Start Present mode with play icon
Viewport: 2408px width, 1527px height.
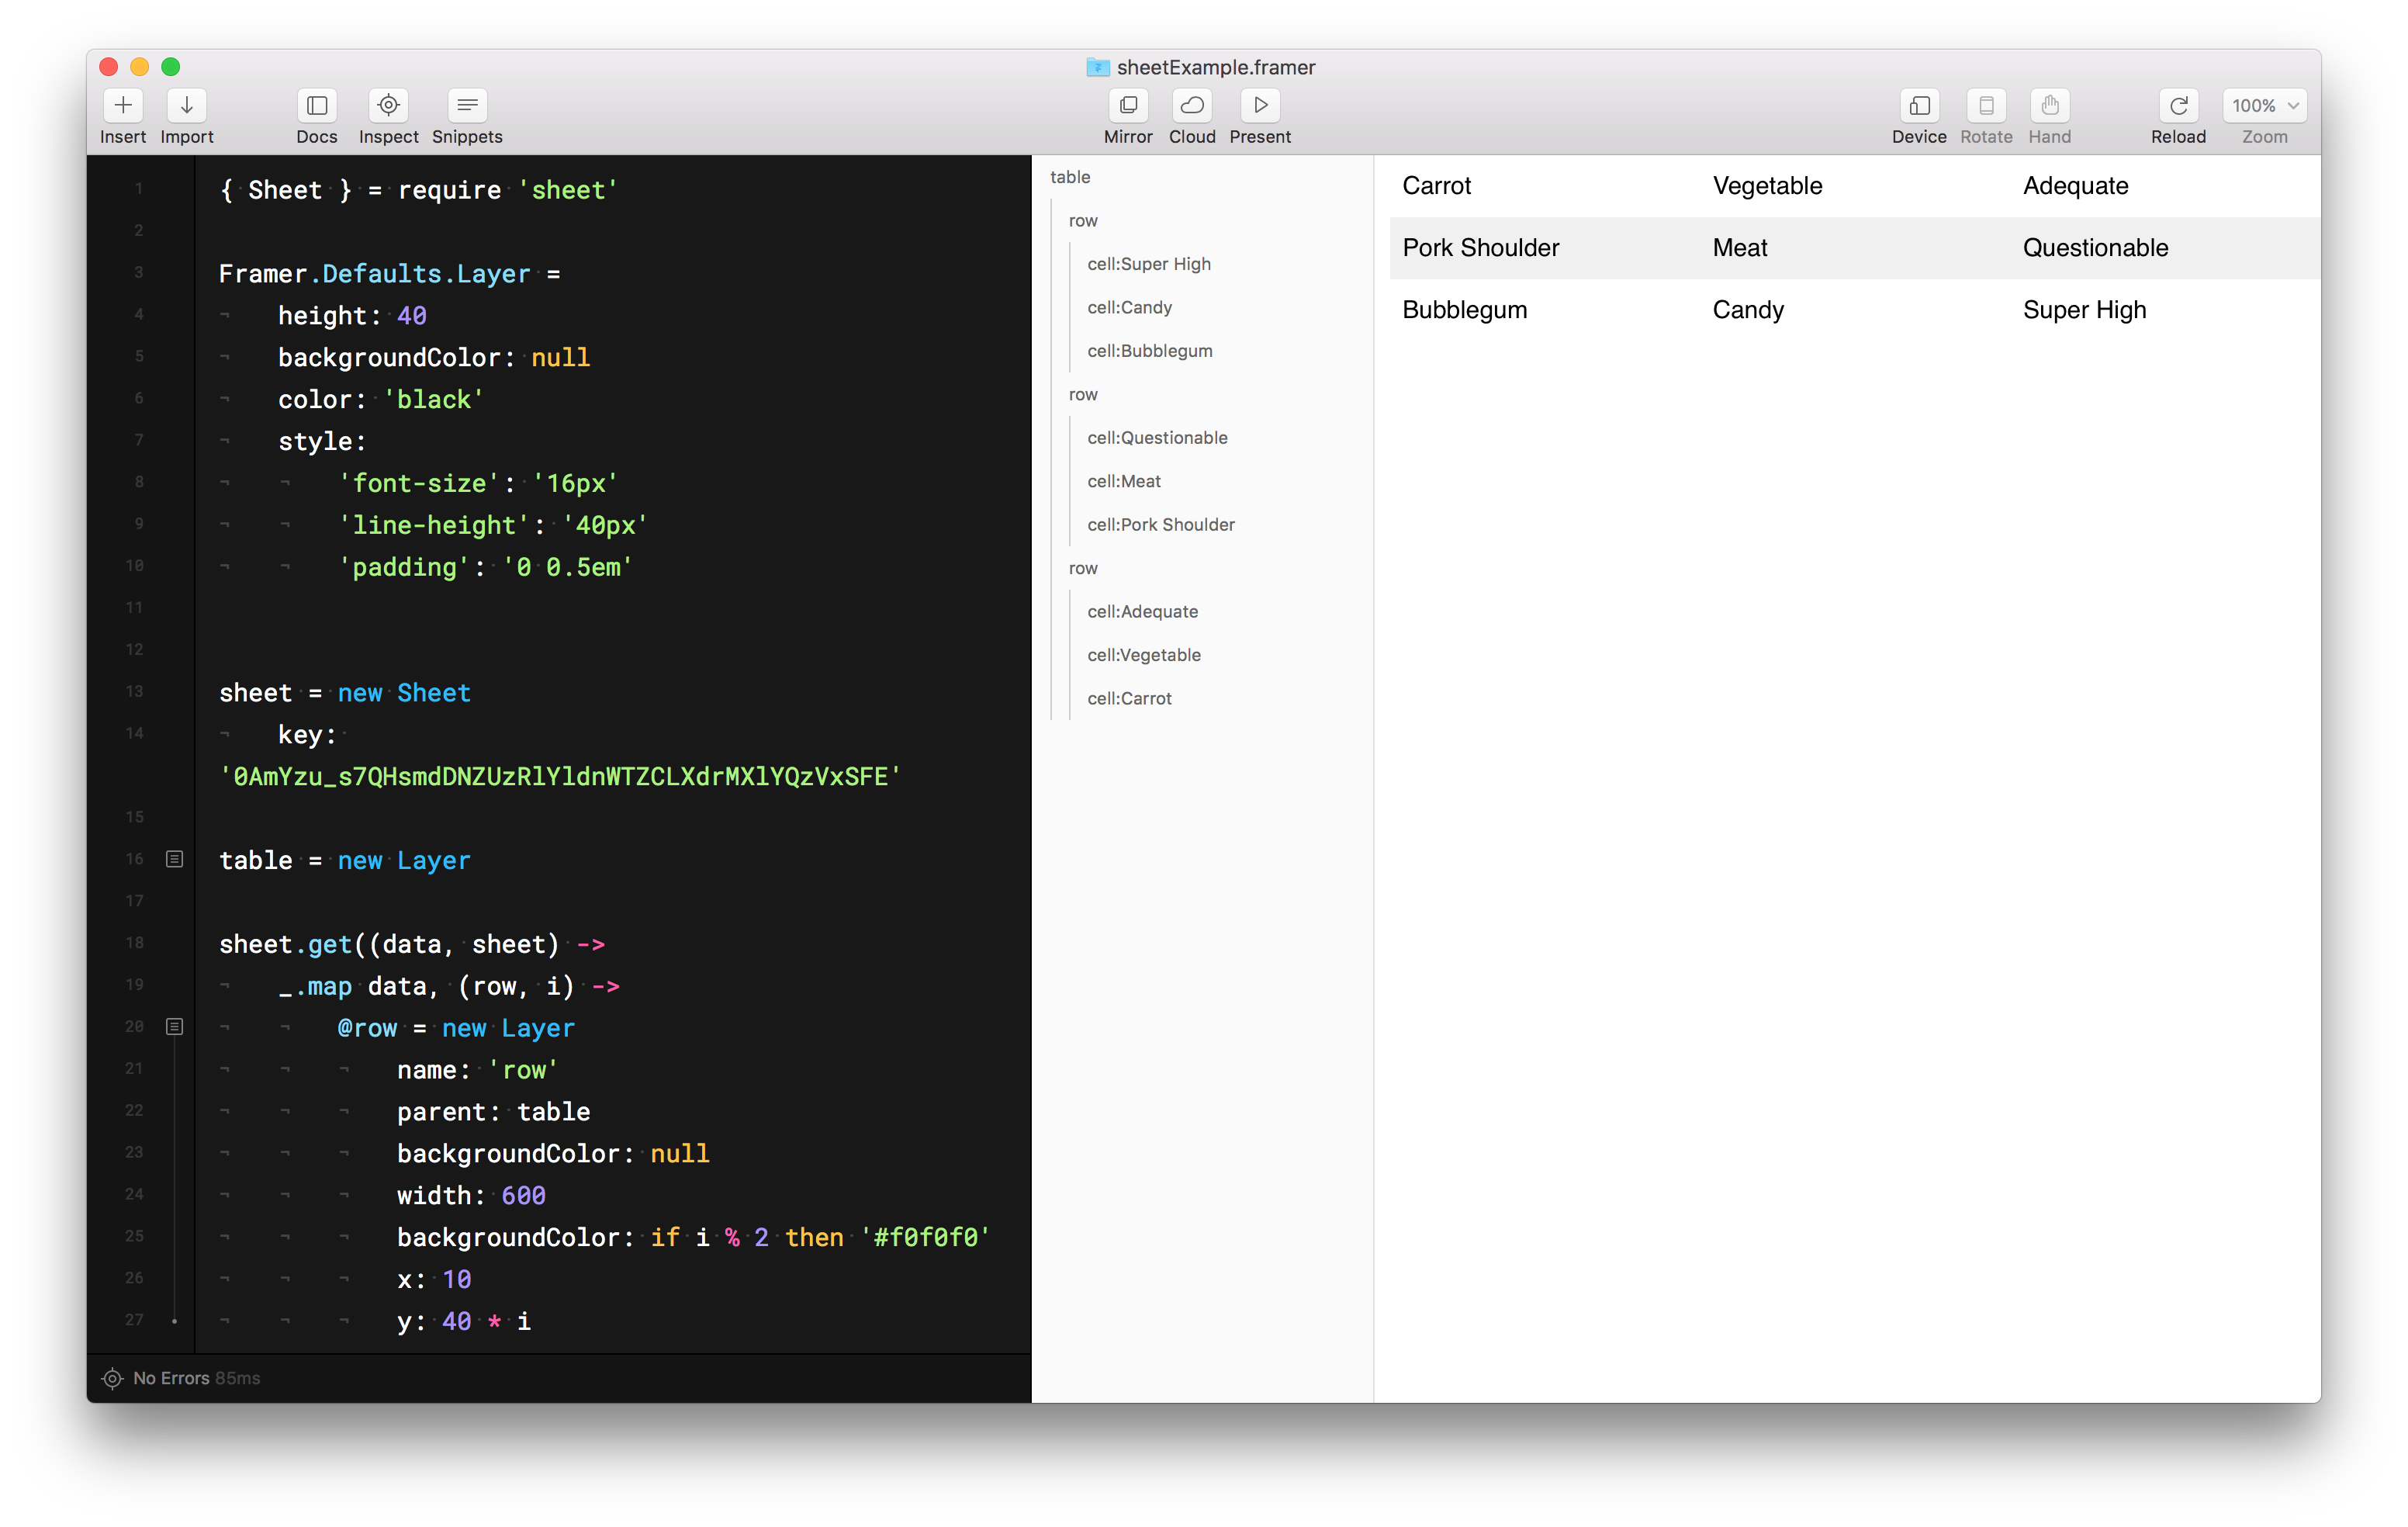[1260, 105]
